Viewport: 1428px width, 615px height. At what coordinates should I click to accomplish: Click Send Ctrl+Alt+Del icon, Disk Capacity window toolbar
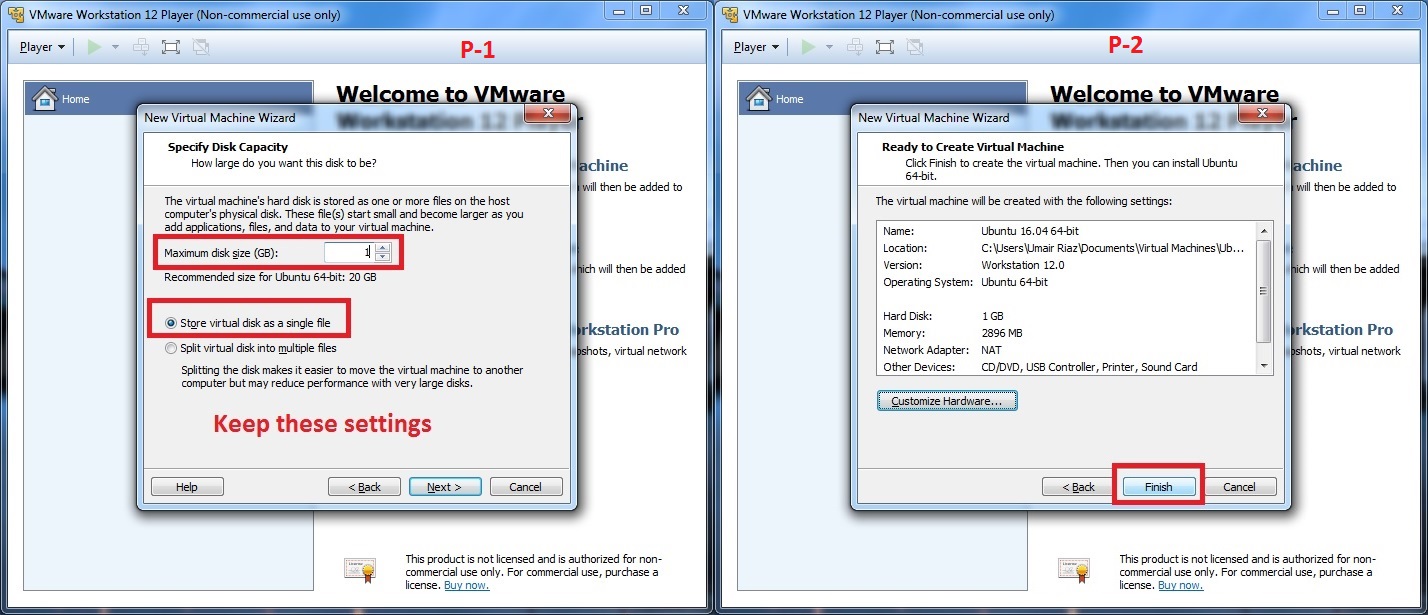tap(141, 47)
